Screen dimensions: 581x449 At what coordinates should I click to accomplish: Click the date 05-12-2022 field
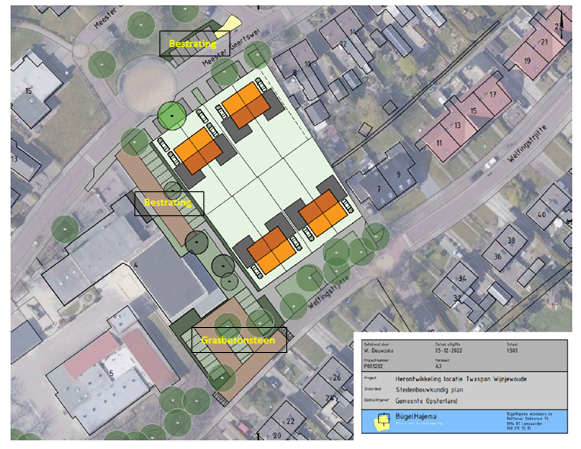tap(448, 350)
